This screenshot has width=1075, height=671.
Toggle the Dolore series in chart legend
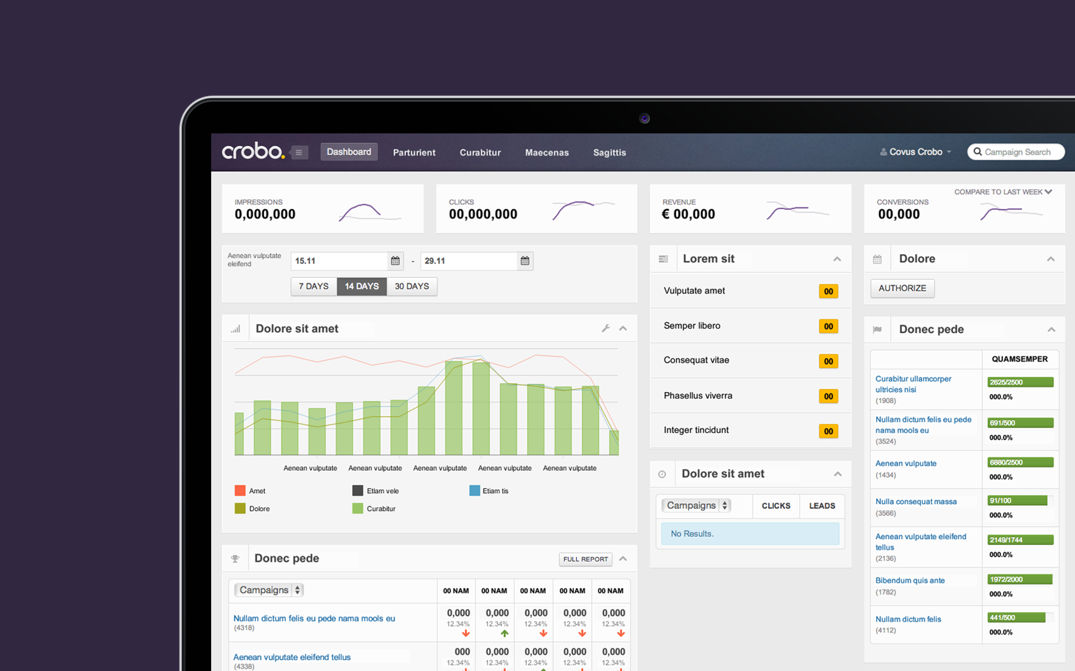click(252, 509)
